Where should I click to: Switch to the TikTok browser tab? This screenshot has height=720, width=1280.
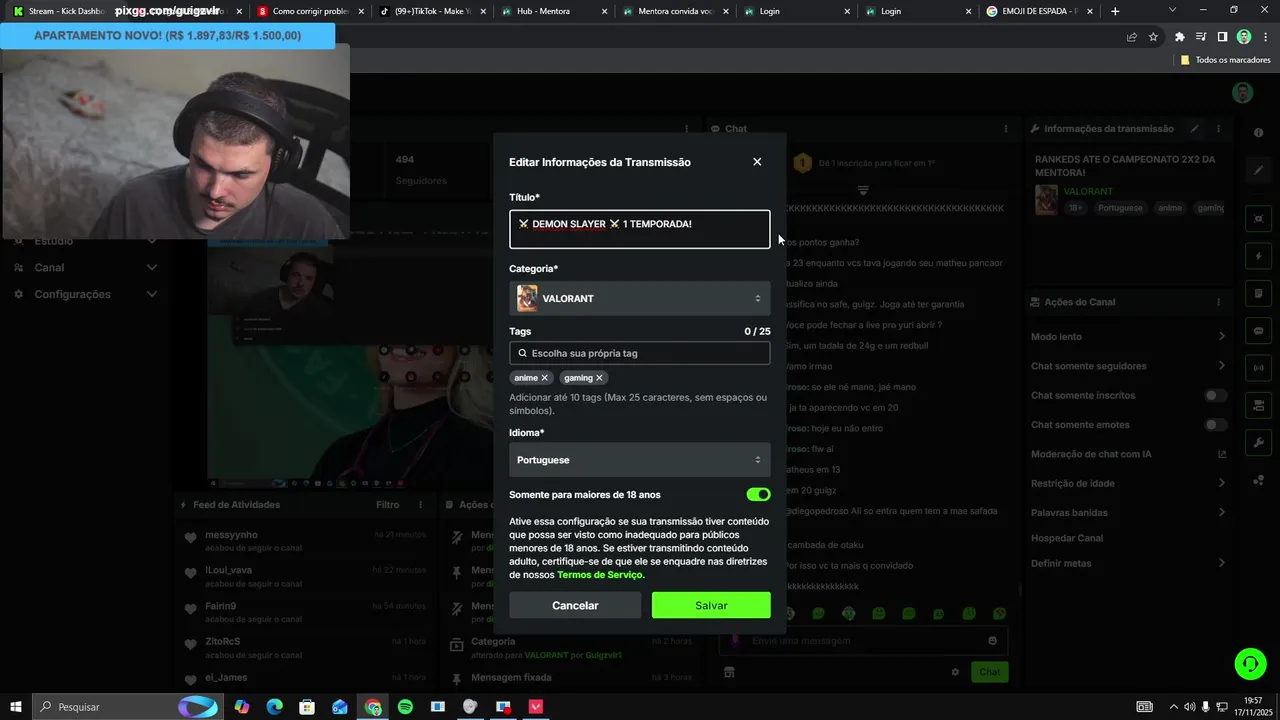[x=431, y=11]
